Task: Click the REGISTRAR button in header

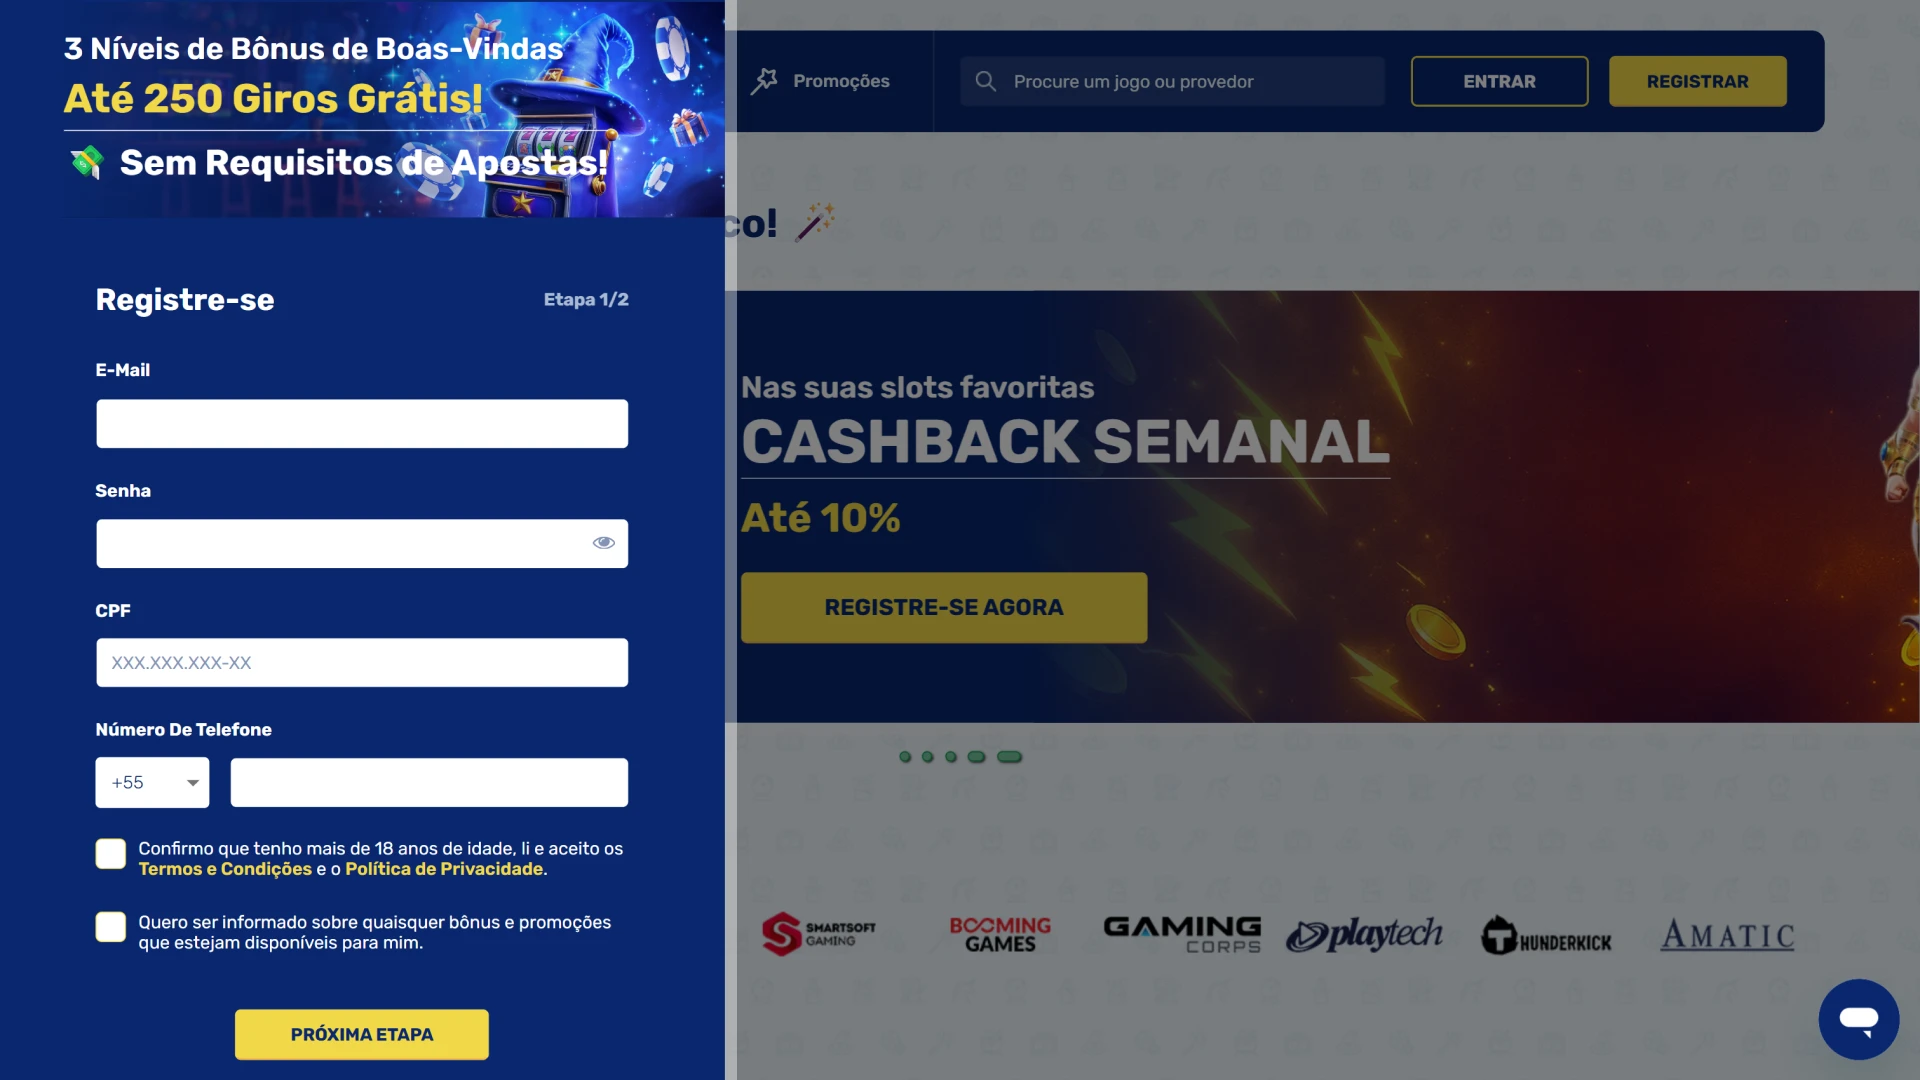Action: point(1697,81)
